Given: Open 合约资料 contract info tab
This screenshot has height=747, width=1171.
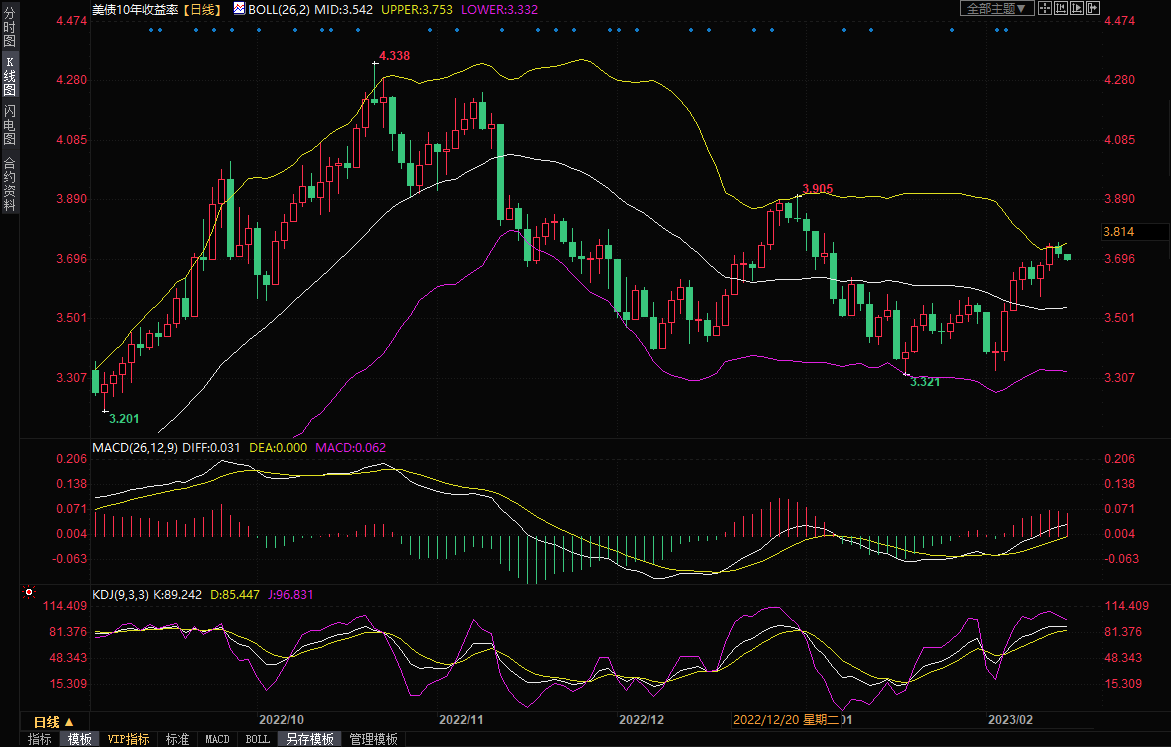Looking at the screenshot, I should 9,184.
